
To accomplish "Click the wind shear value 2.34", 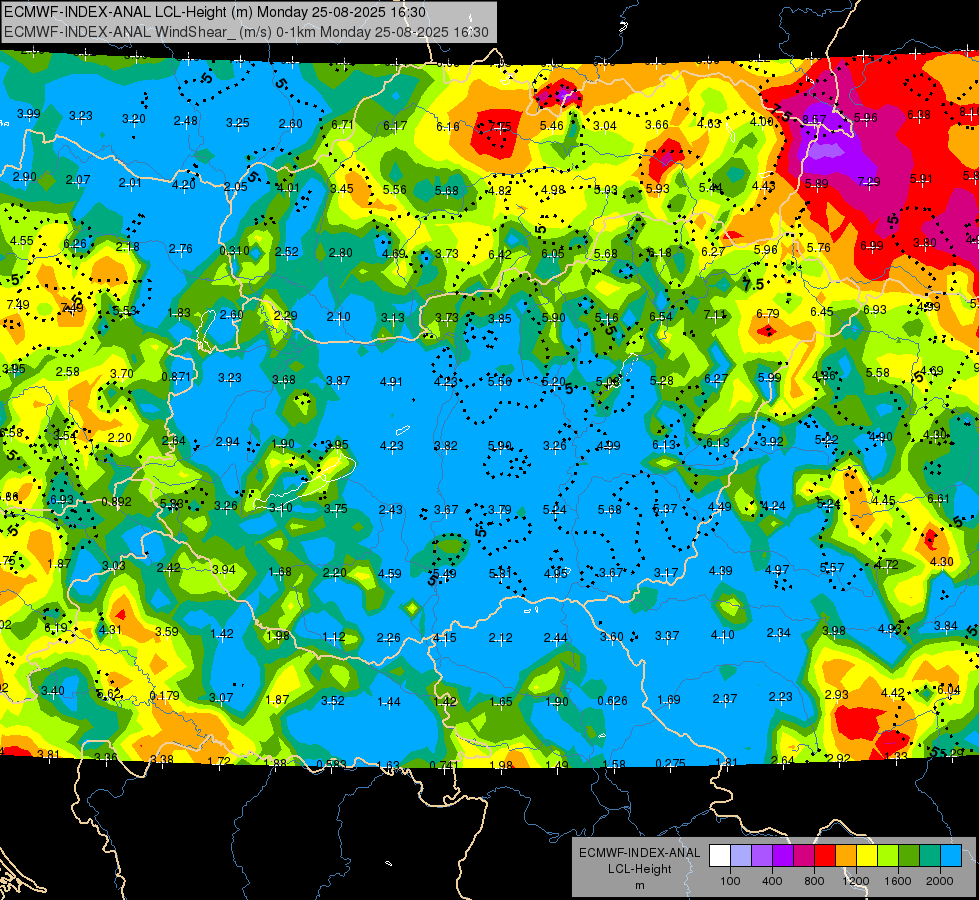I will [779, 633].
